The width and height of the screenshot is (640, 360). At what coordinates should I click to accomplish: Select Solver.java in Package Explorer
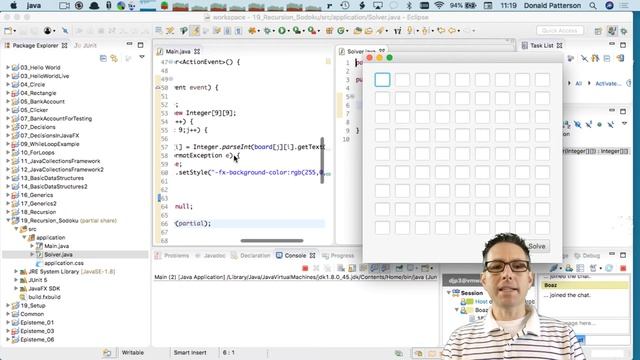pyautogui.click(x=58, y=254)
